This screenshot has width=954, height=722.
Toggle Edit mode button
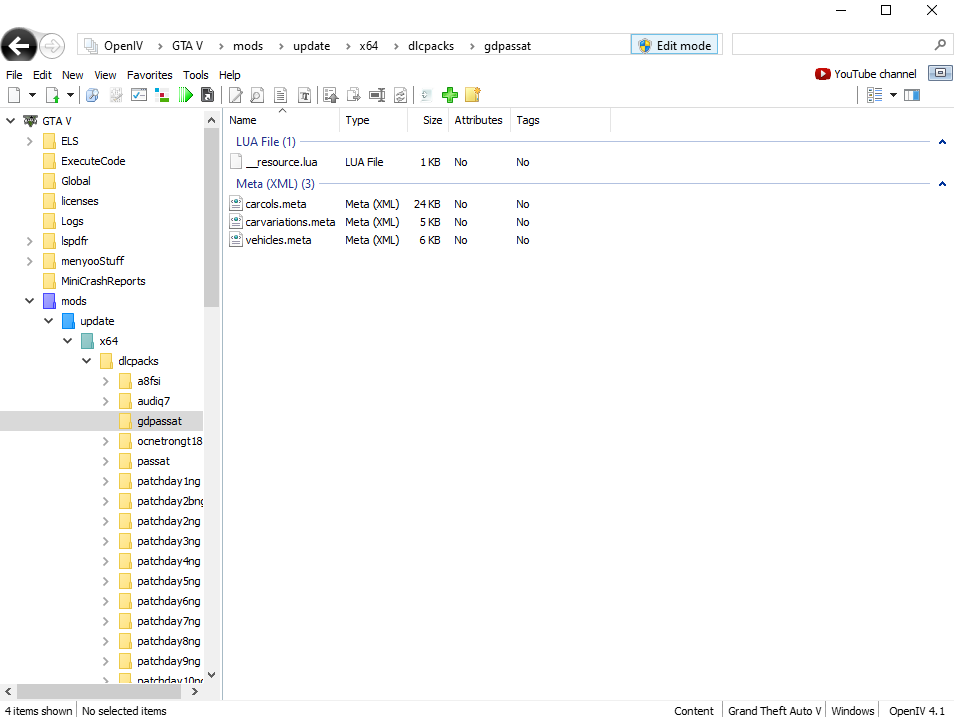[675, 45]
